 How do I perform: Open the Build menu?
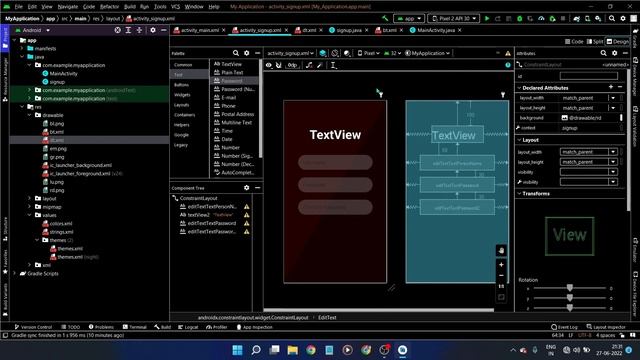130,7
